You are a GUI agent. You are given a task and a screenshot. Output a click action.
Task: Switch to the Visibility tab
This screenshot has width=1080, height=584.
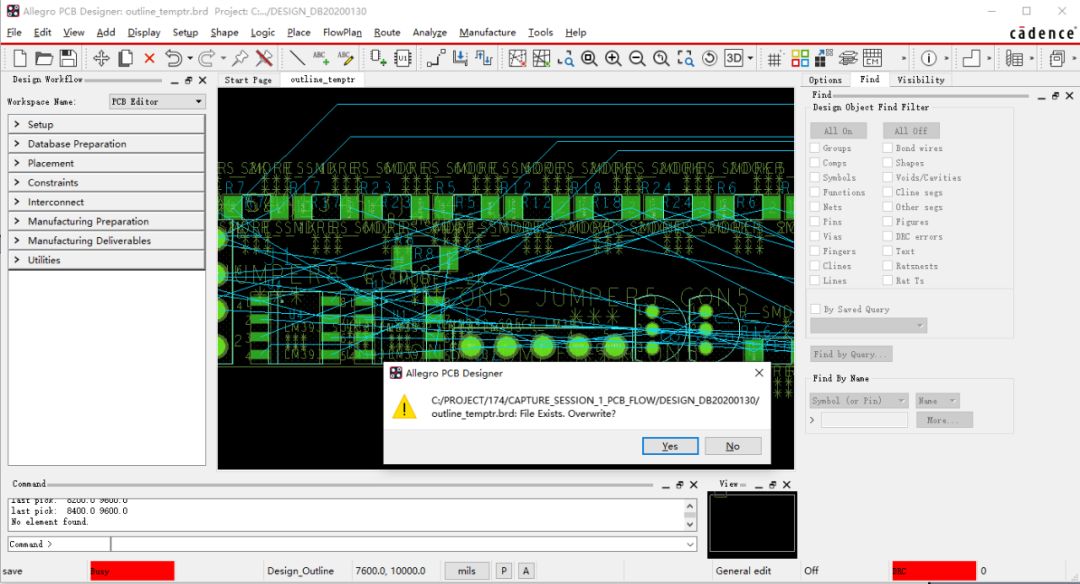click(x=921, y=80)
